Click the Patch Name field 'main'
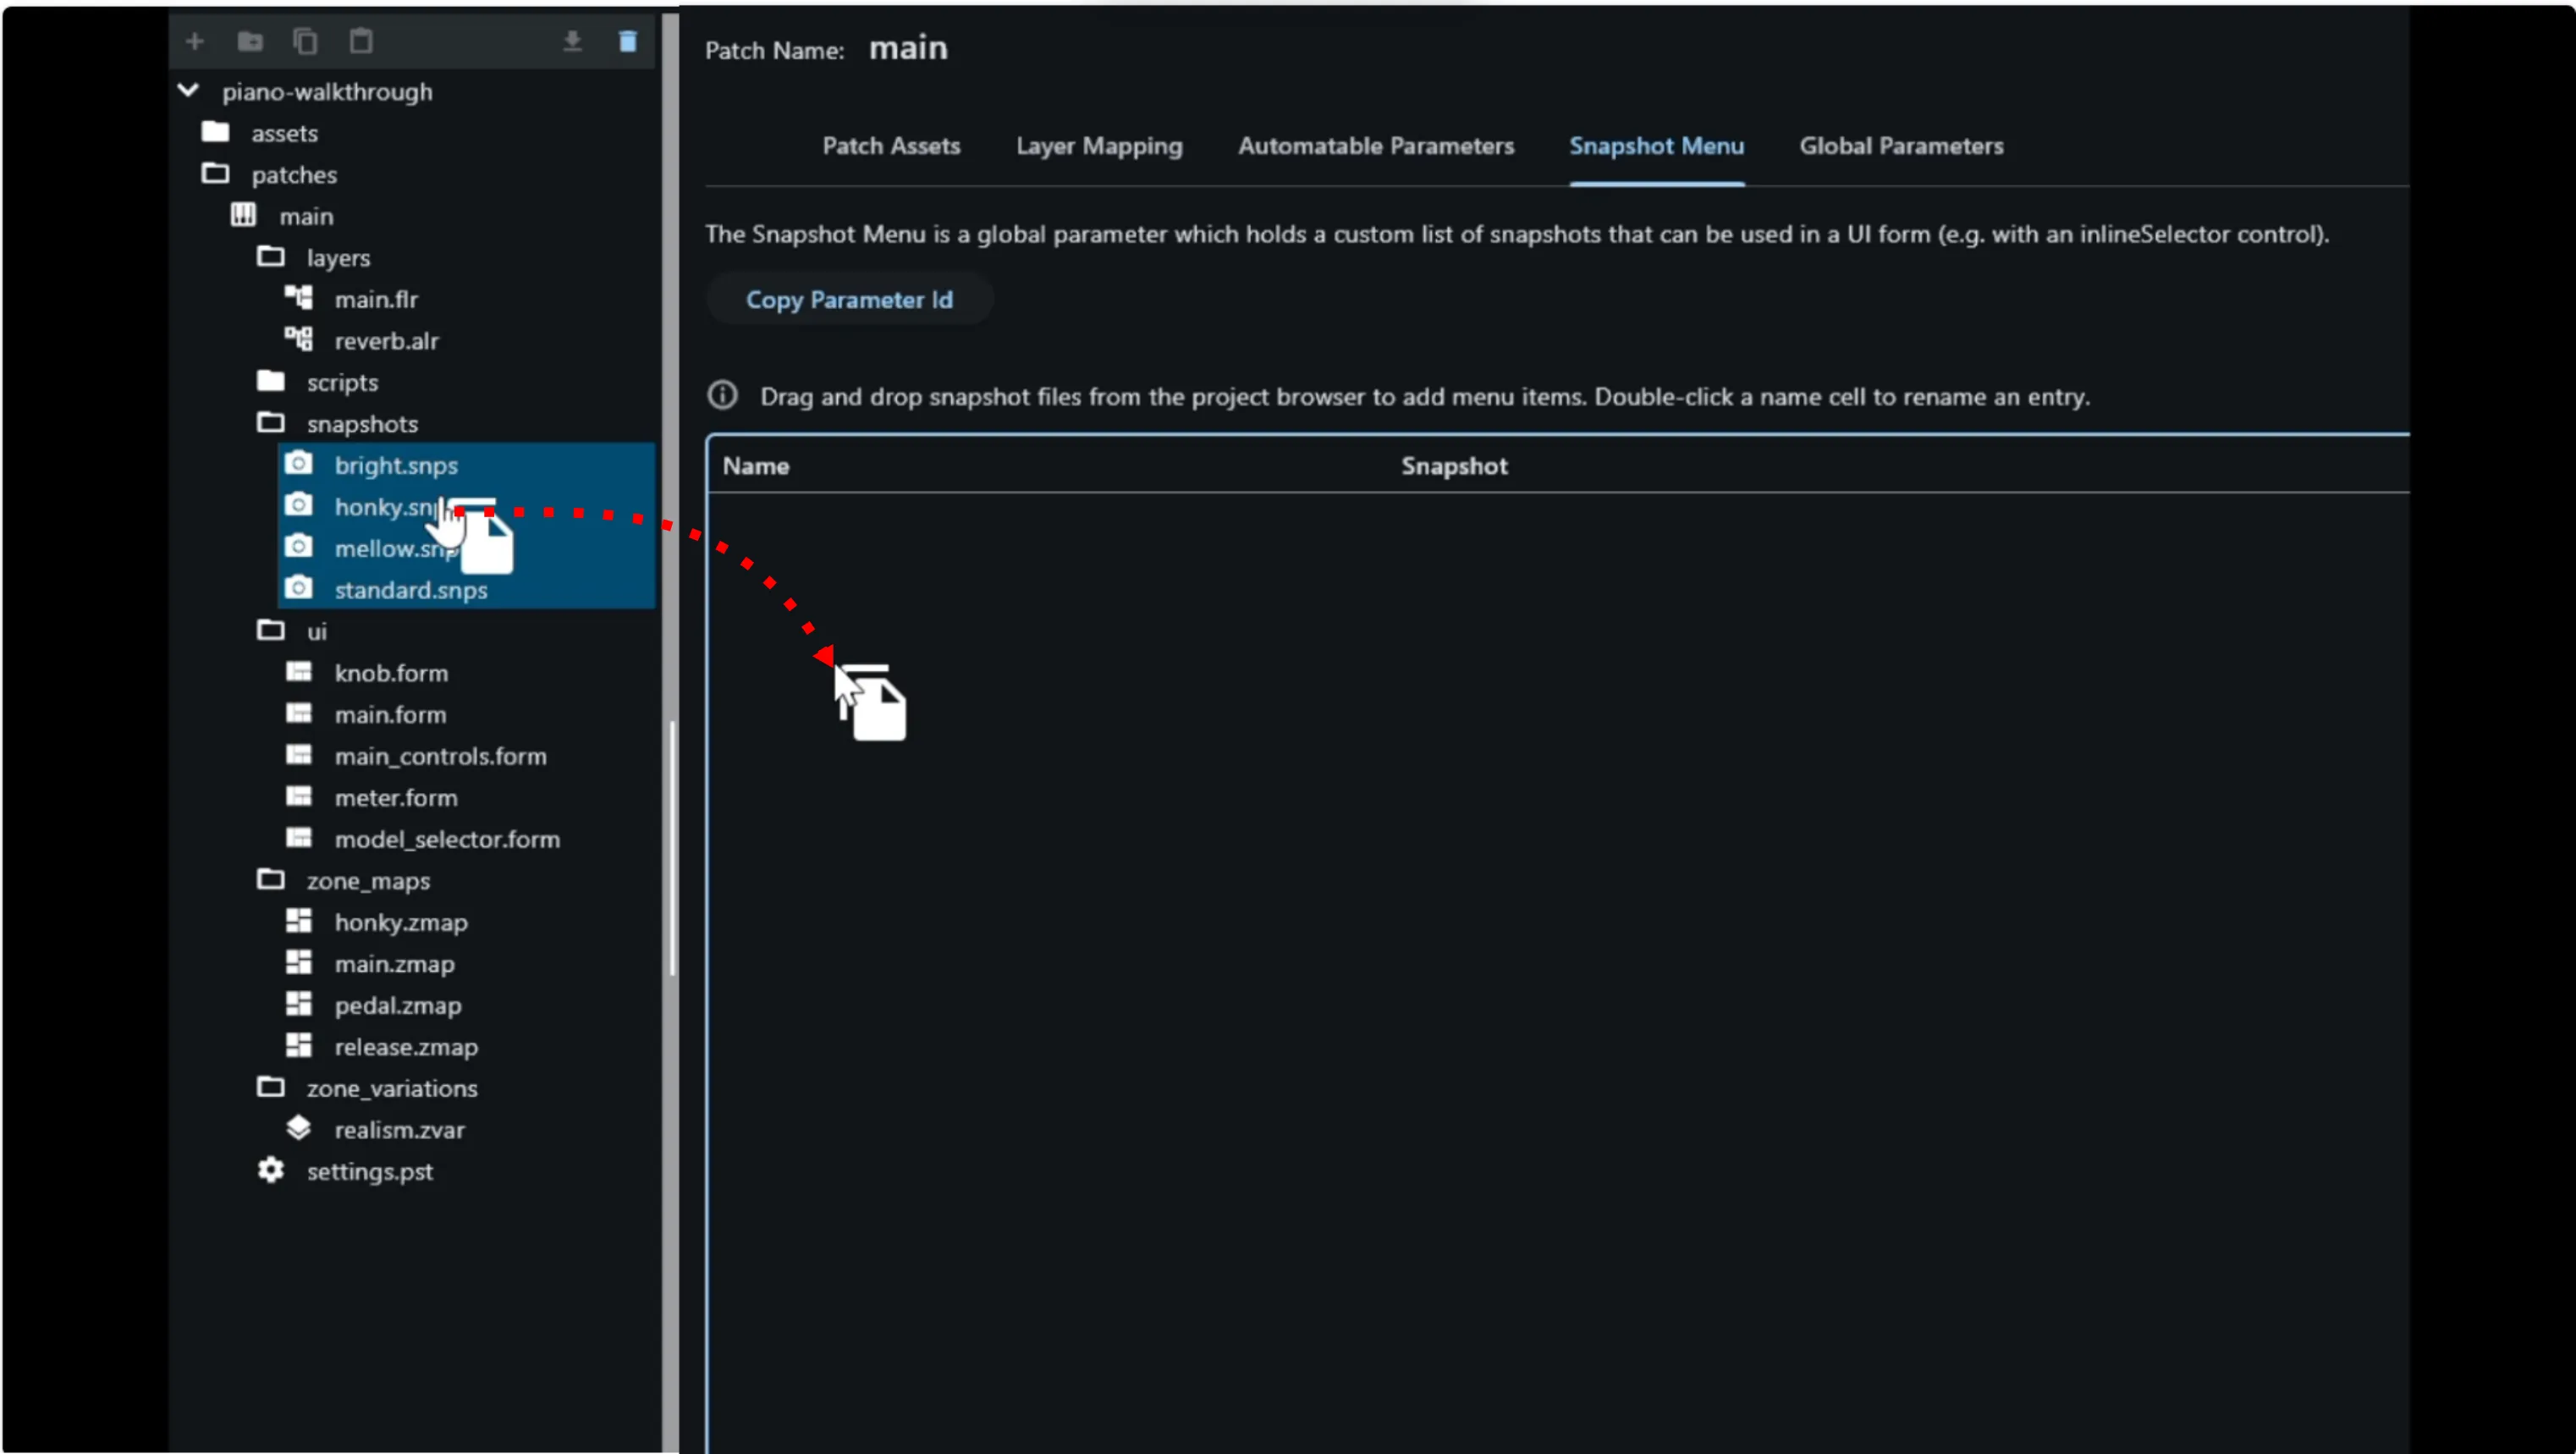Image resolution: width=2576 pixels, height=1454 pixels. [908, 48]
